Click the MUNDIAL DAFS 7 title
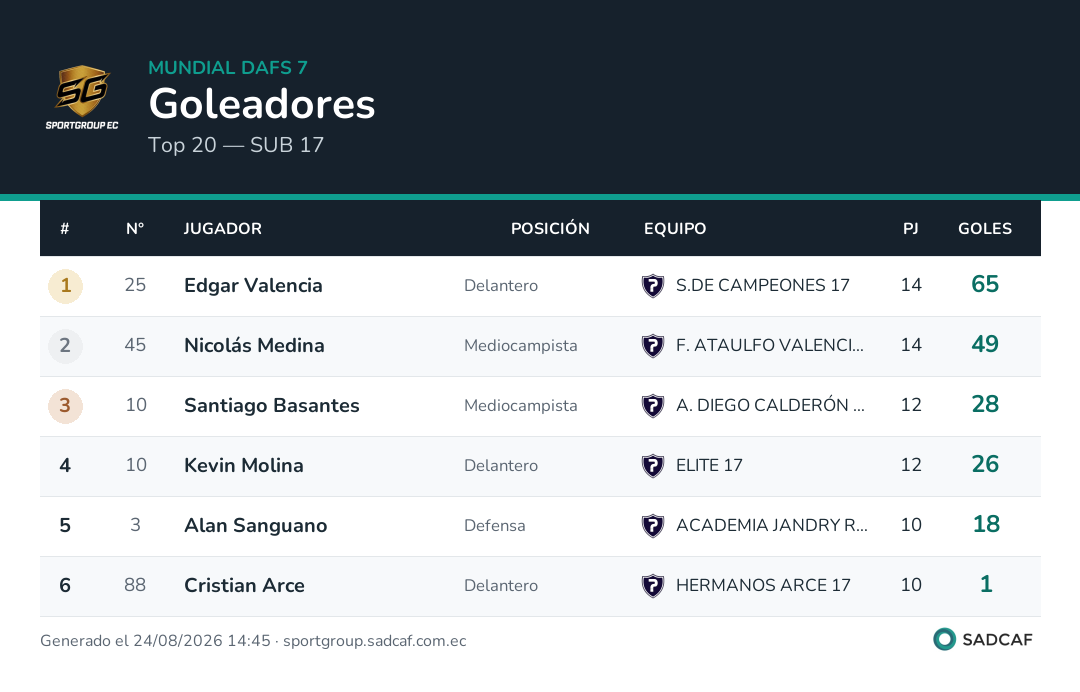The width and height of the screenshot is (1080, 692). pyautogui.click(x=228, y=67)
